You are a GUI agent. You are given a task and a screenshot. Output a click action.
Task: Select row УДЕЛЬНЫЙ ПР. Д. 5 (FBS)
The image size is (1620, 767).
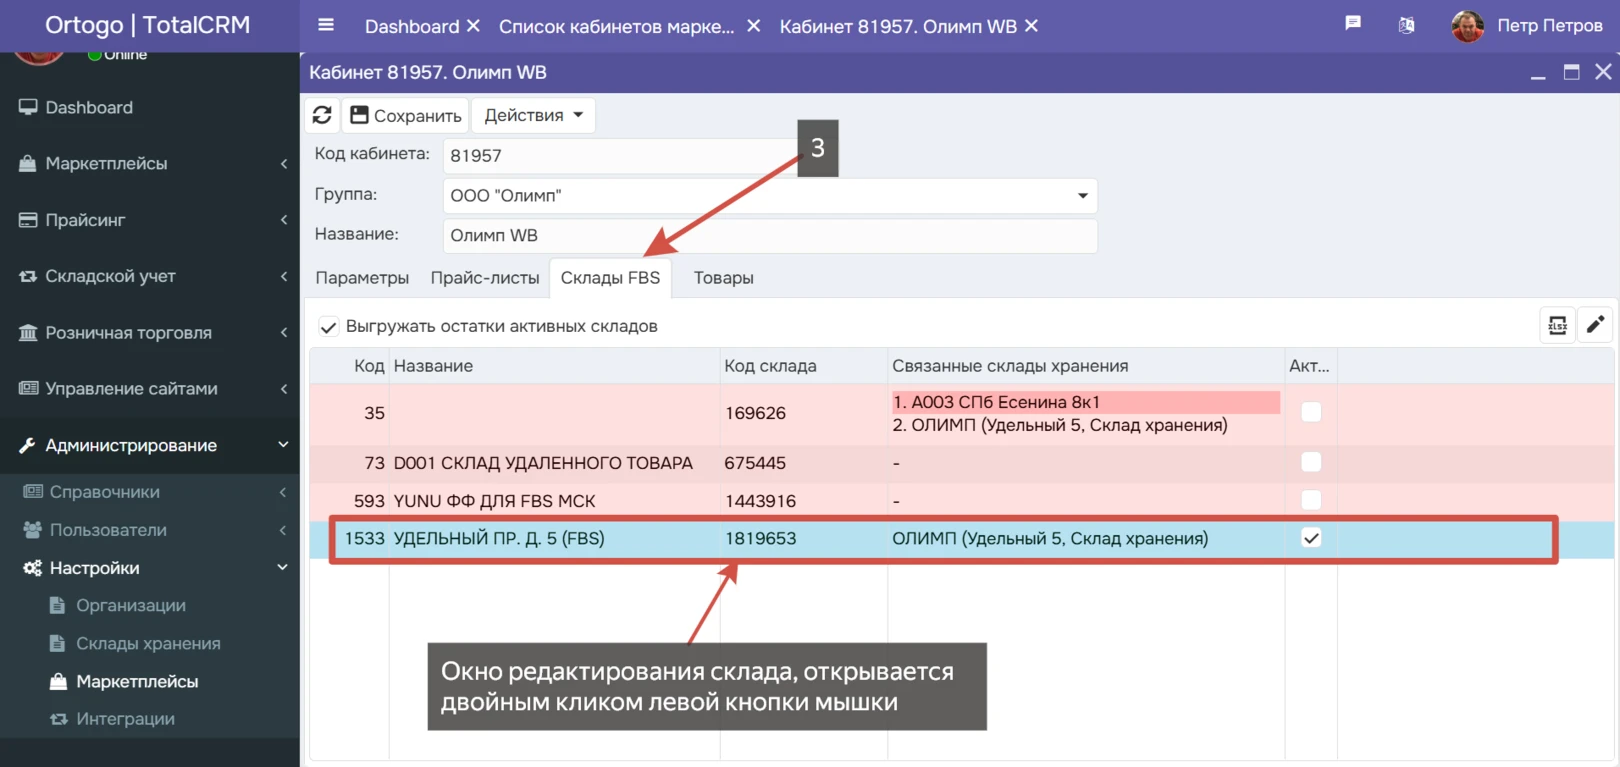(961, 538)
